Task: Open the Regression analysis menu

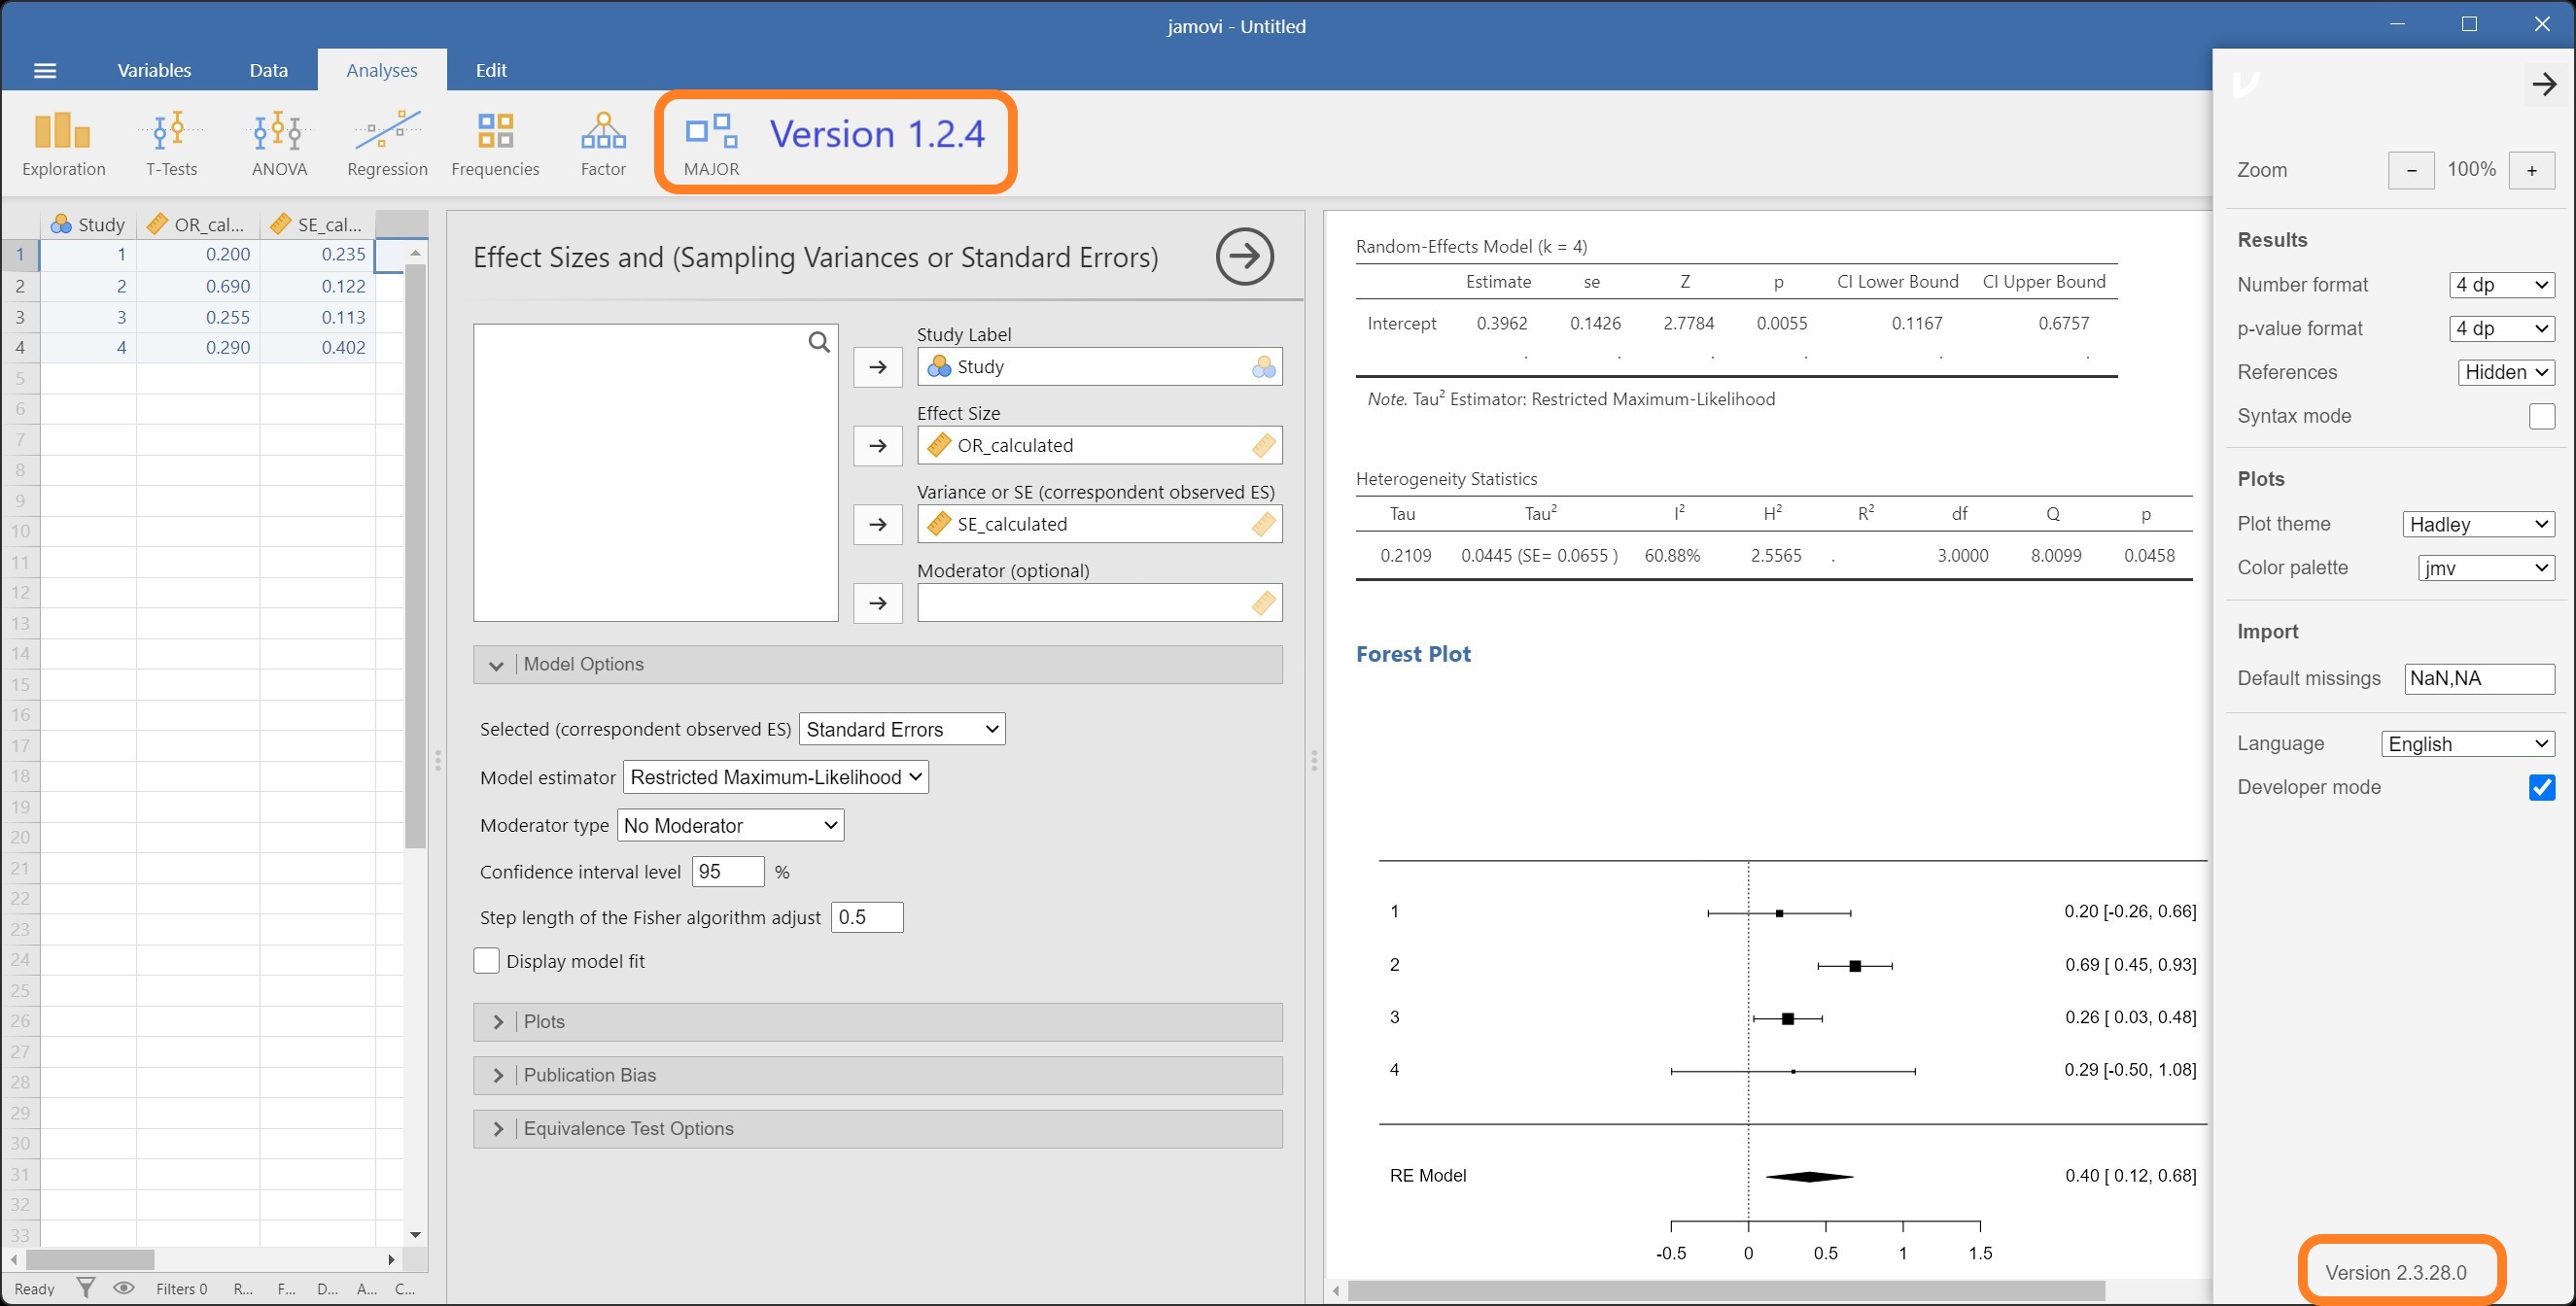Action: [387, 143]
